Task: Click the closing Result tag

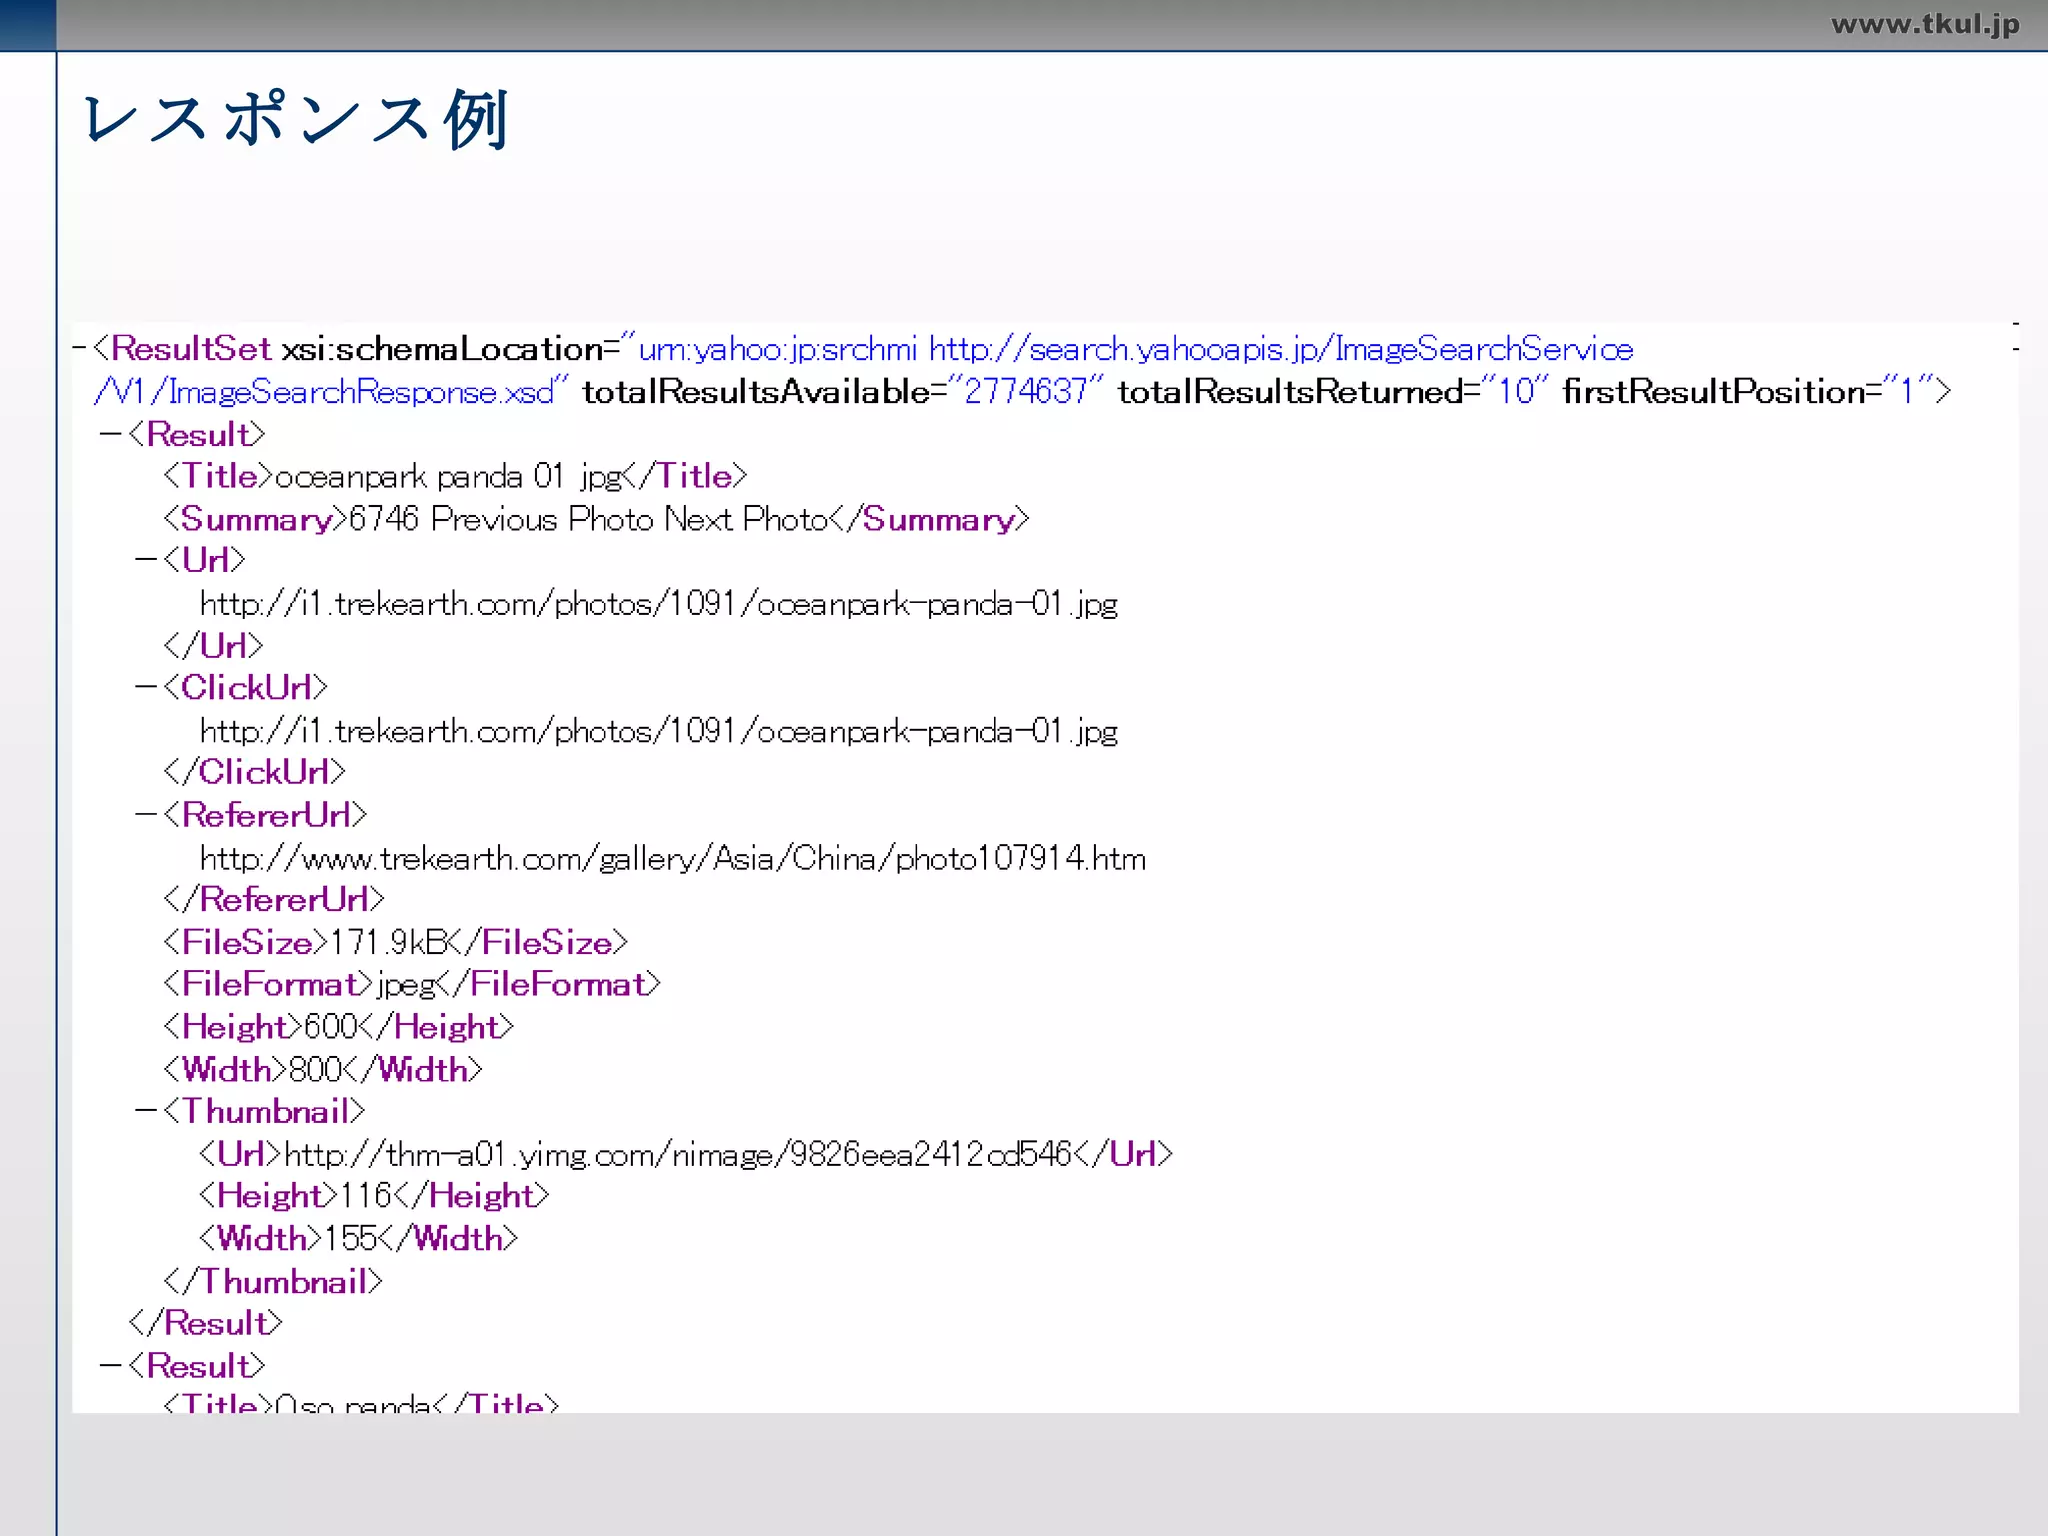Action: 206,1324
